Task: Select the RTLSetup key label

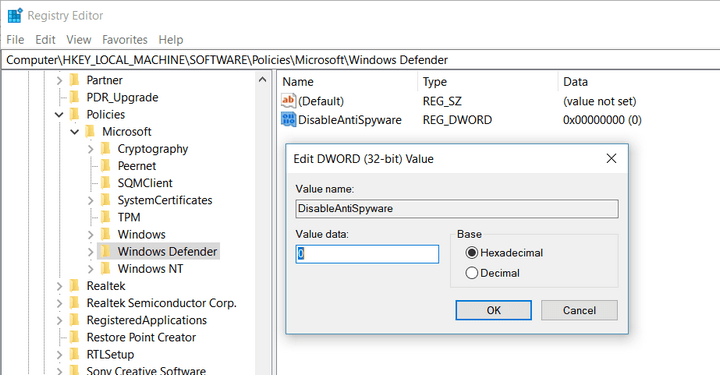Action: pyautogui.click(x=110, y=354)
